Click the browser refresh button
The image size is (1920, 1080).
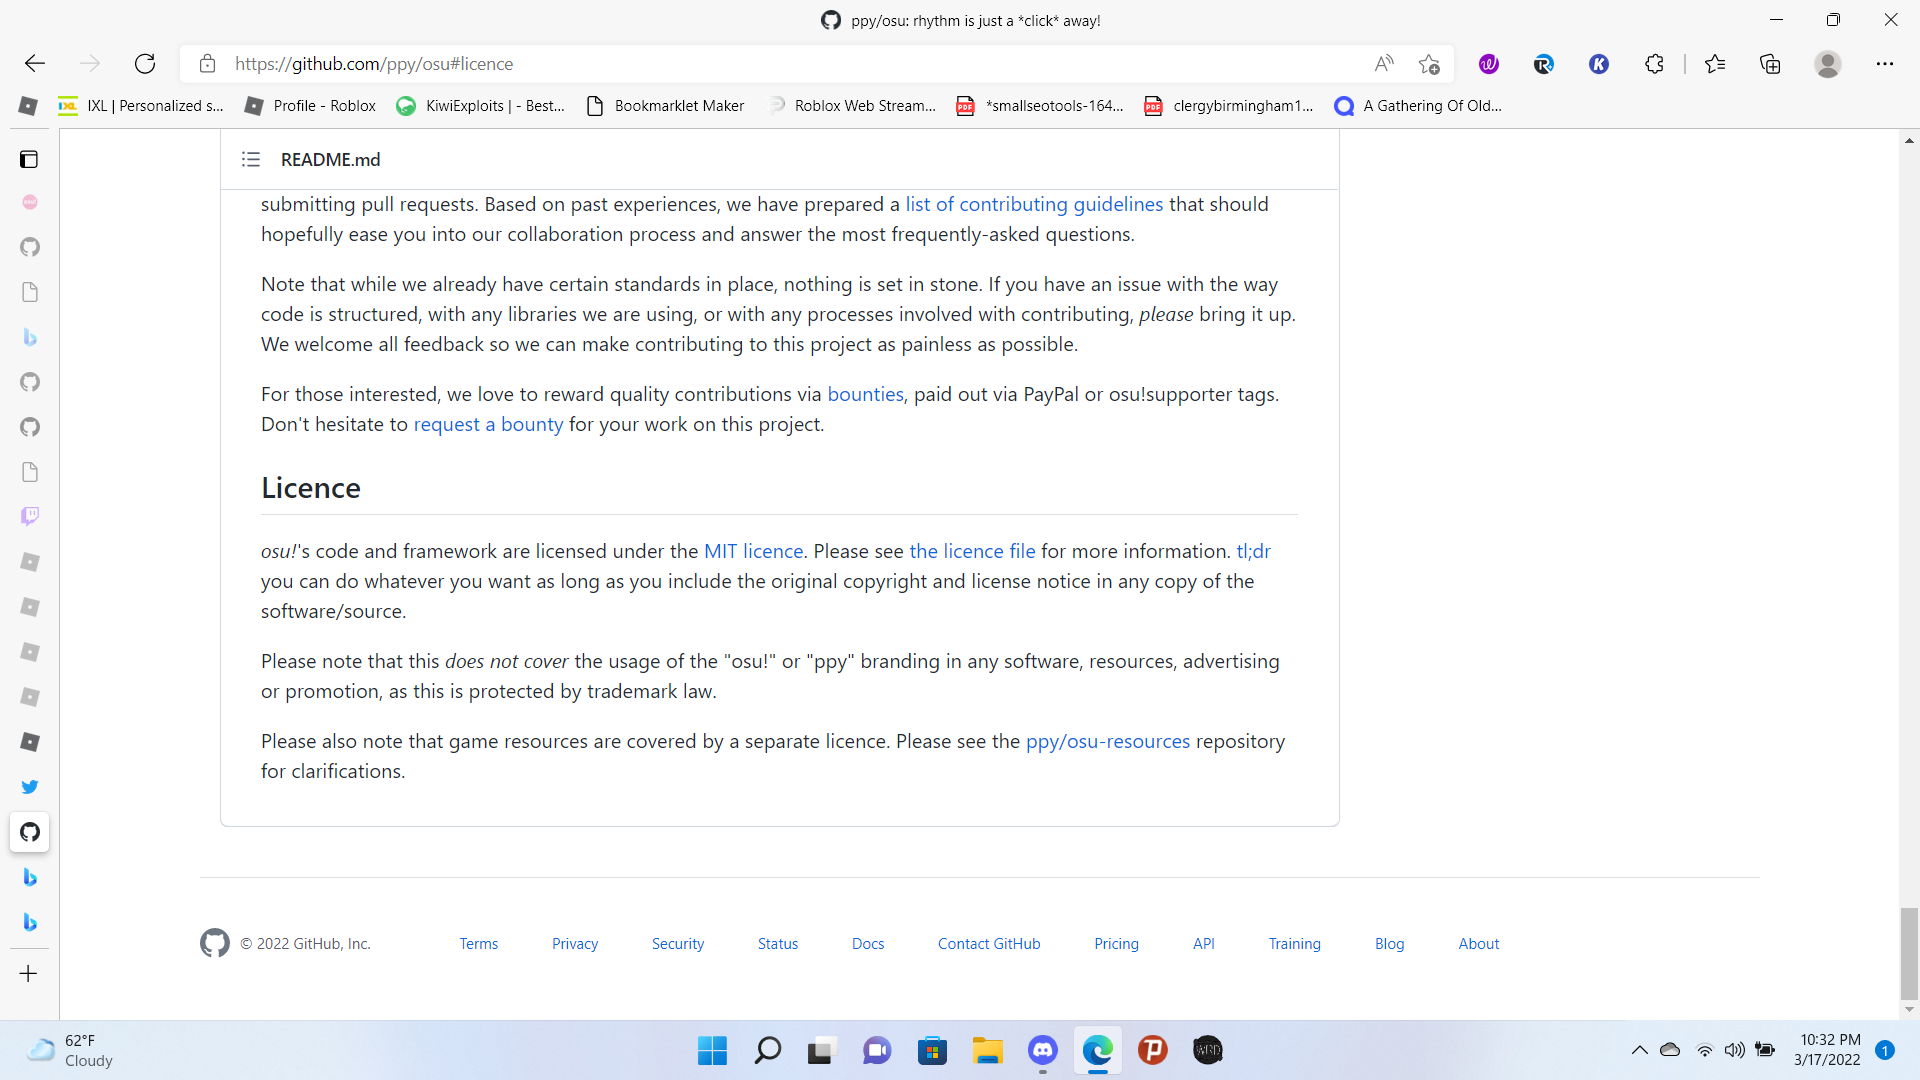tap(145, 64)
